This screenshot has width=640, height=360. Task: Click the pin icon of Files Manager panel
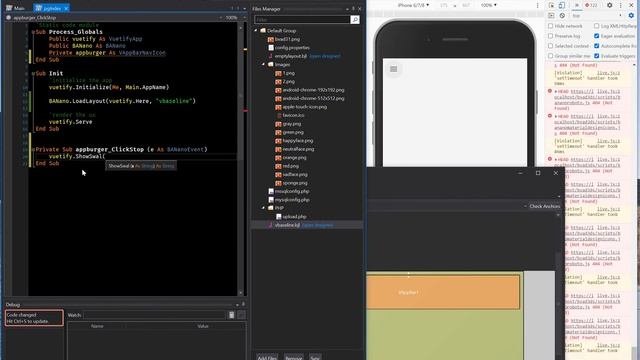click(353, 9)
